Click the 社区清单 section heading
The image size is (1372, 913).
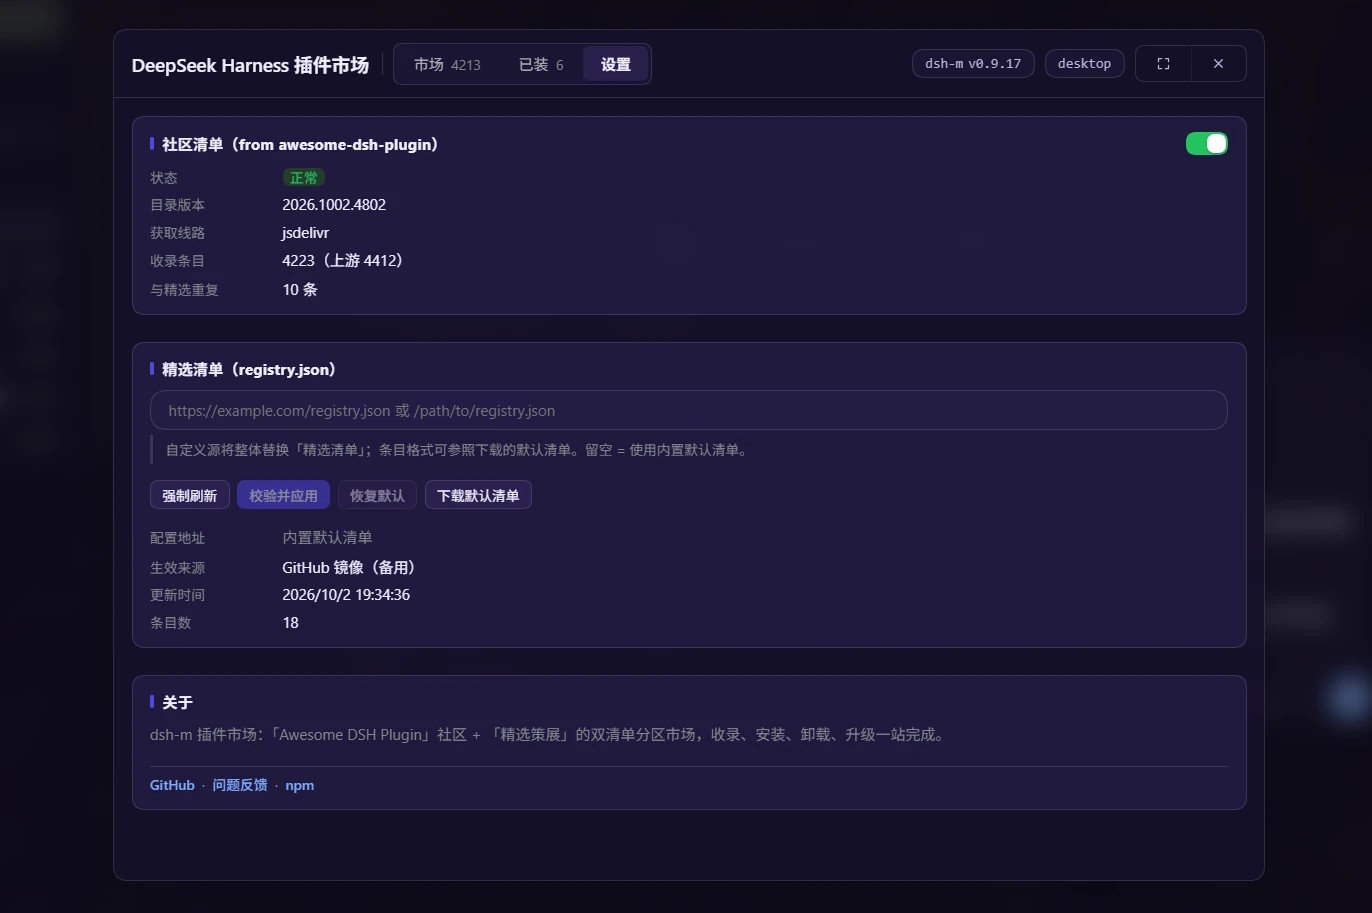[x=300, y=144]
